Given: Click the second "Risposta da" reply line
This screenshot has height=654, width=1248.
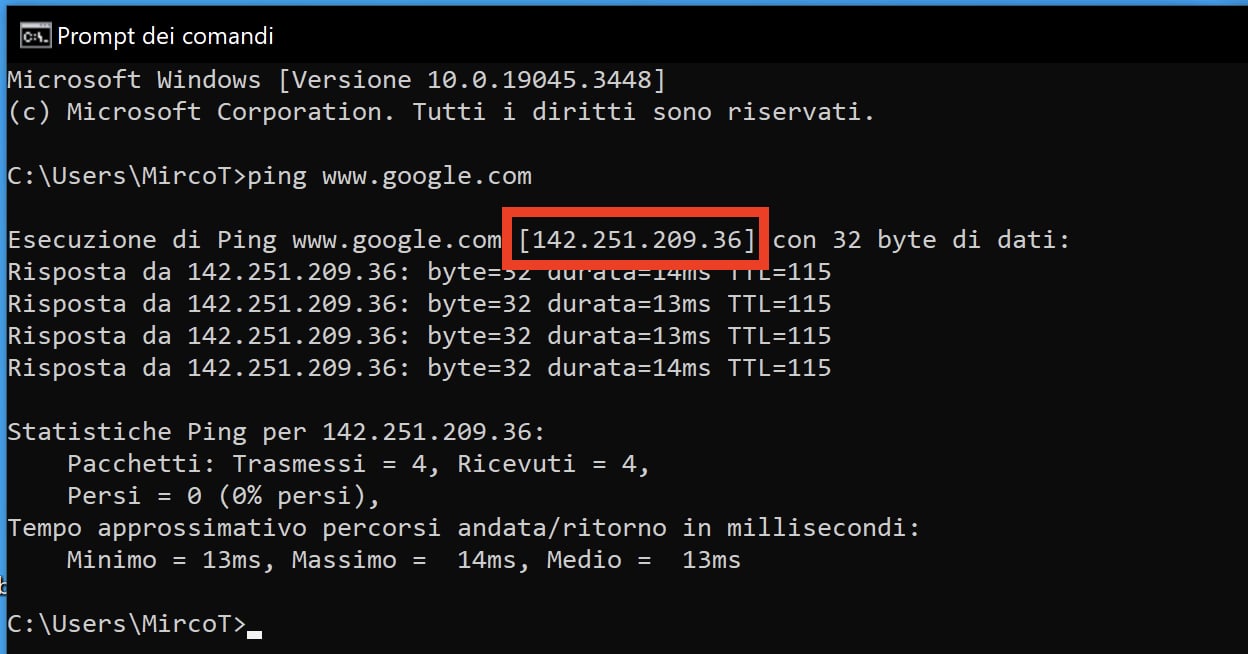Looking at the screenshot, I should coord(419,304).
